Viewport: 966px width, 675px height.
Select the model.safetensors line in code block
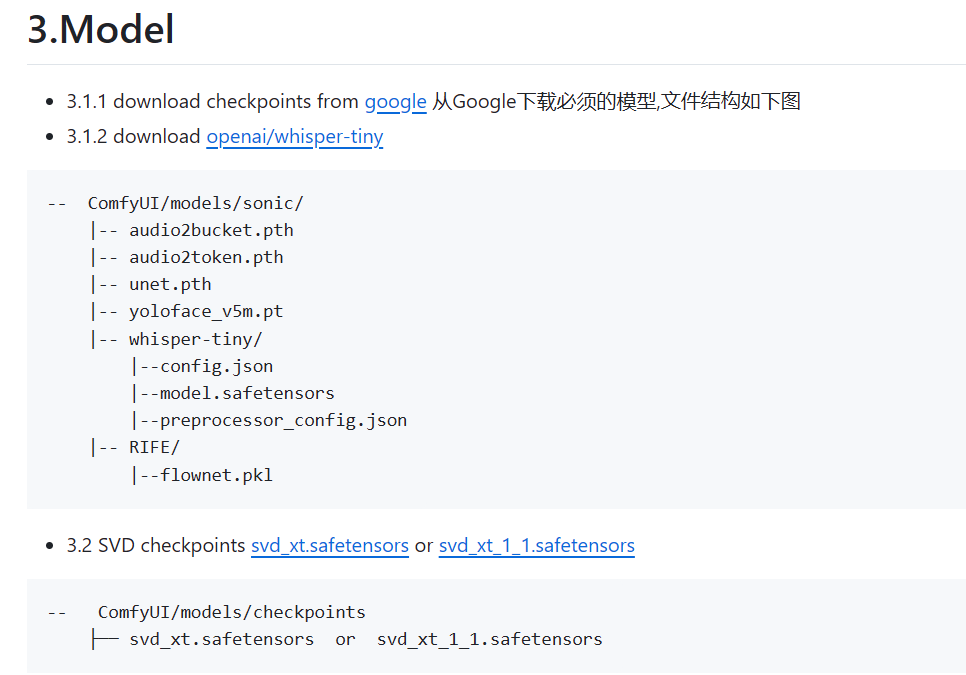tap(247, 393)
